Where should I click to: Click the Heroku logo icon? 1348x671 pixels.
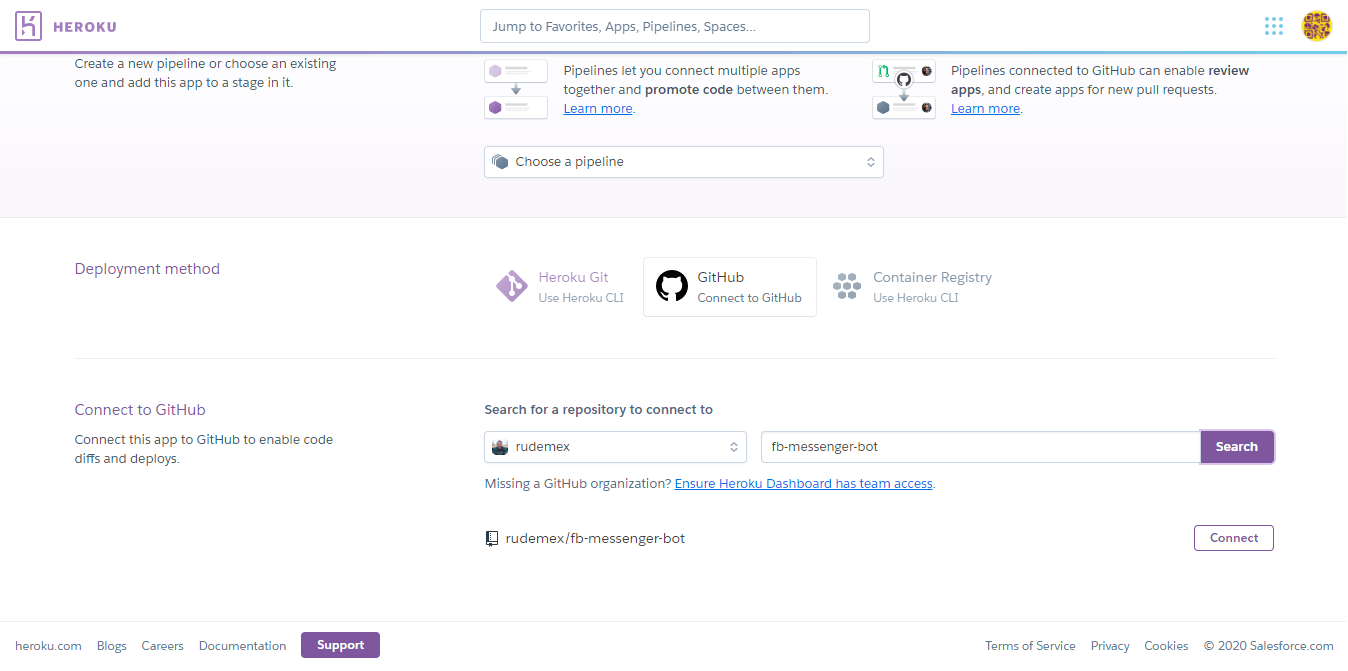click(29, 26)
